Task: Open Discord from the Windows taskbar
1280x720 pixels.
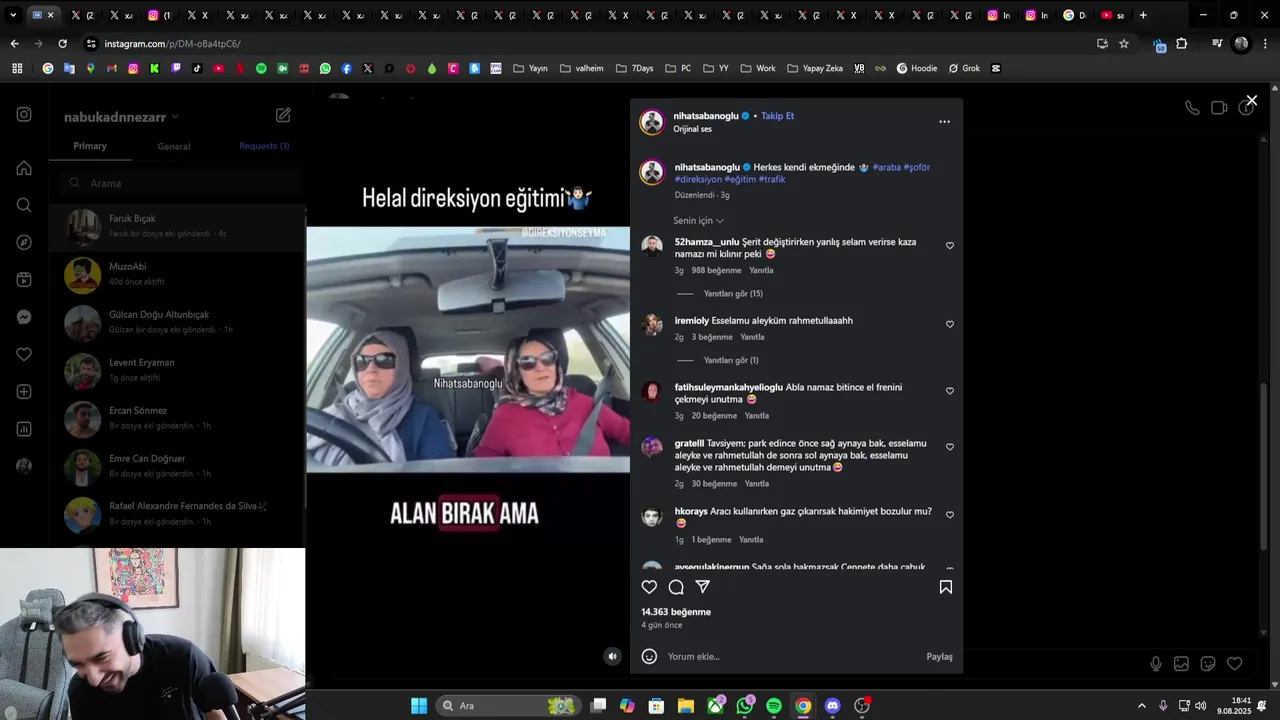Action: [x=832, y=706]
